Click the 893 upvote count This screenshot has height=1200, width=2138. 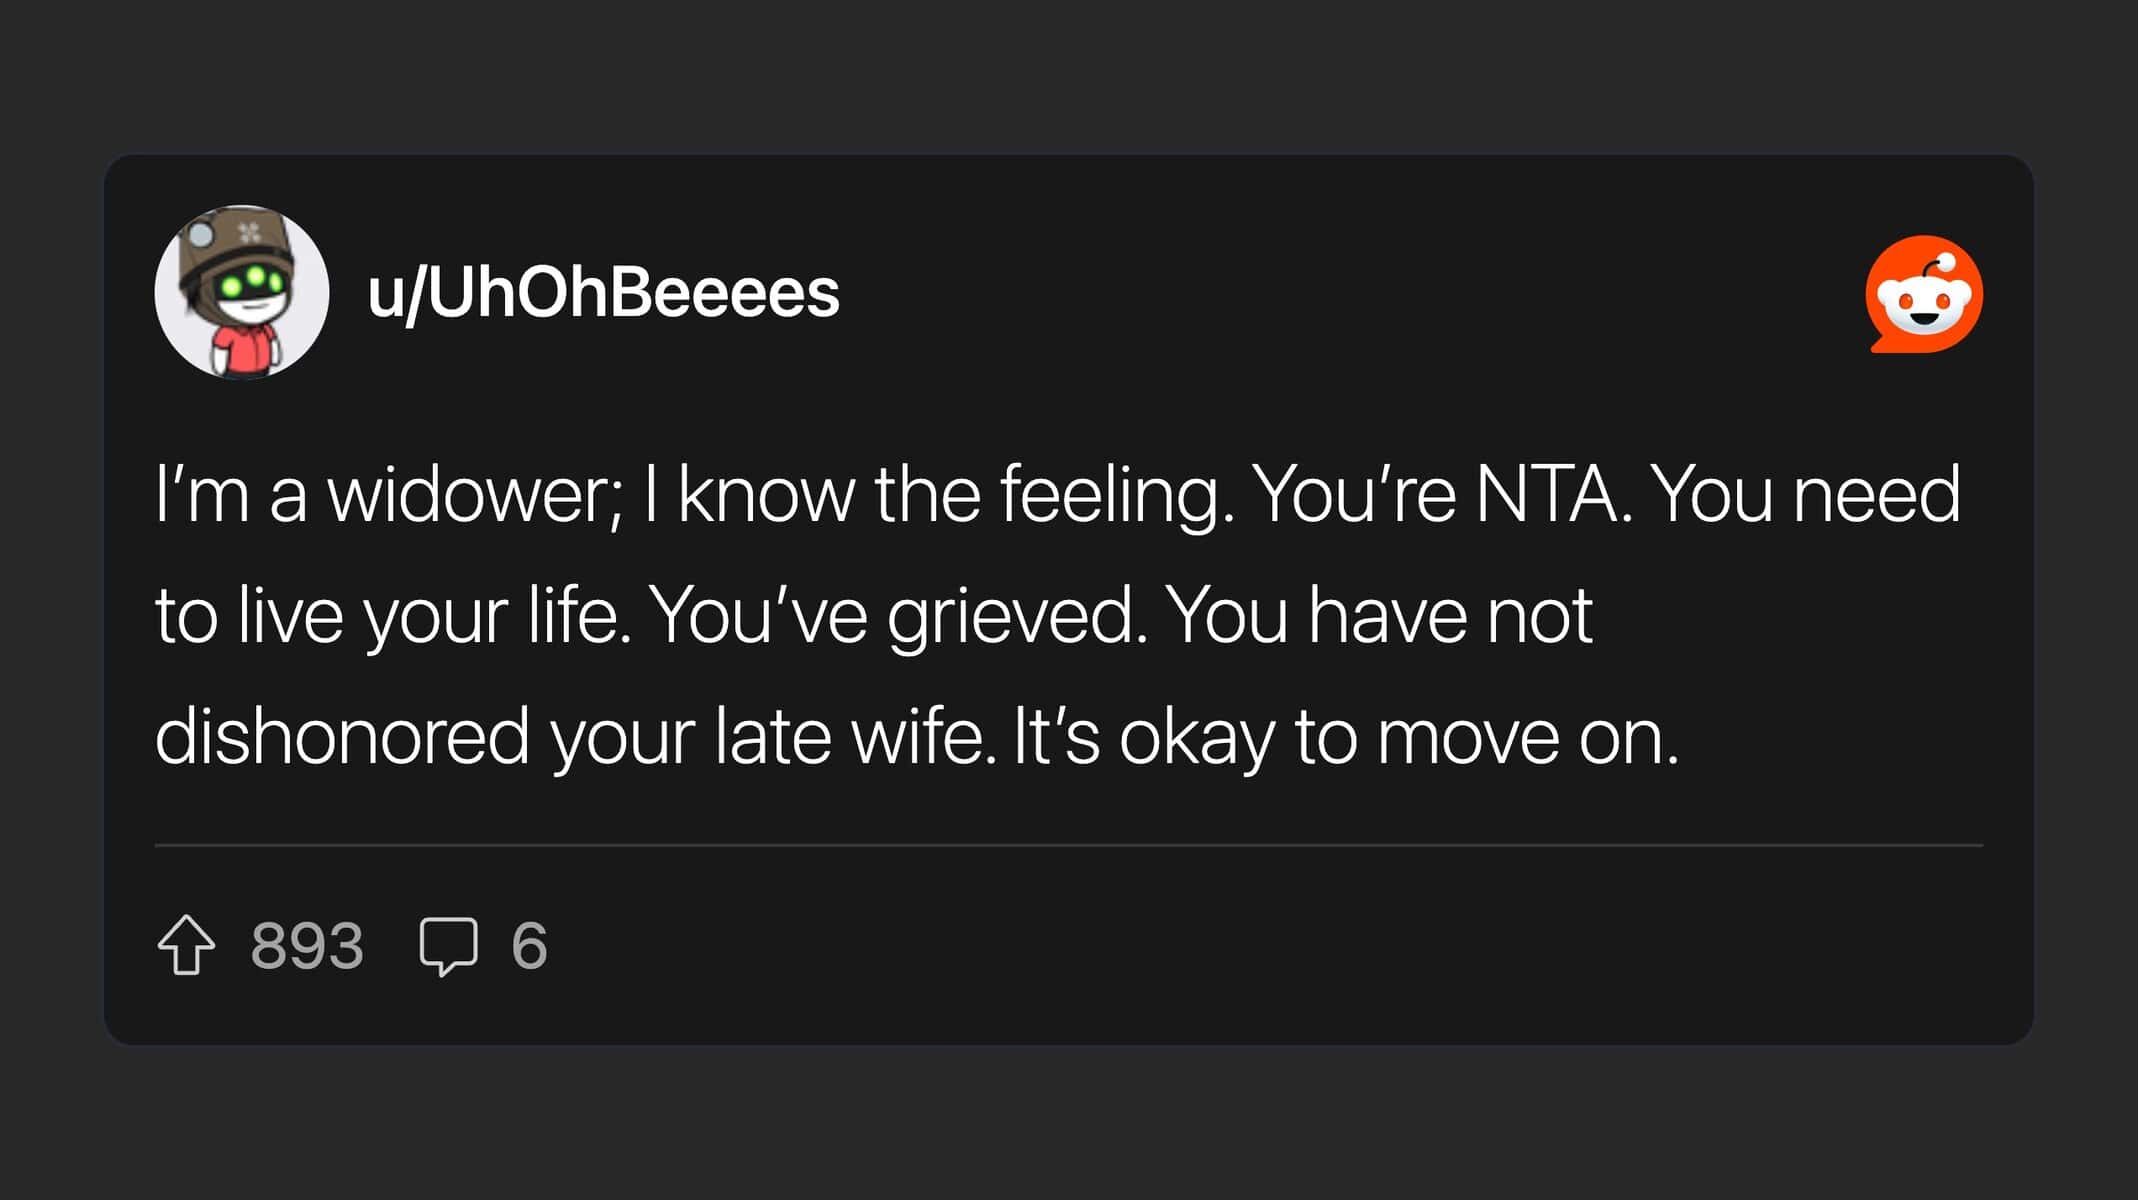pyautogui.click(x=307, y=946)
